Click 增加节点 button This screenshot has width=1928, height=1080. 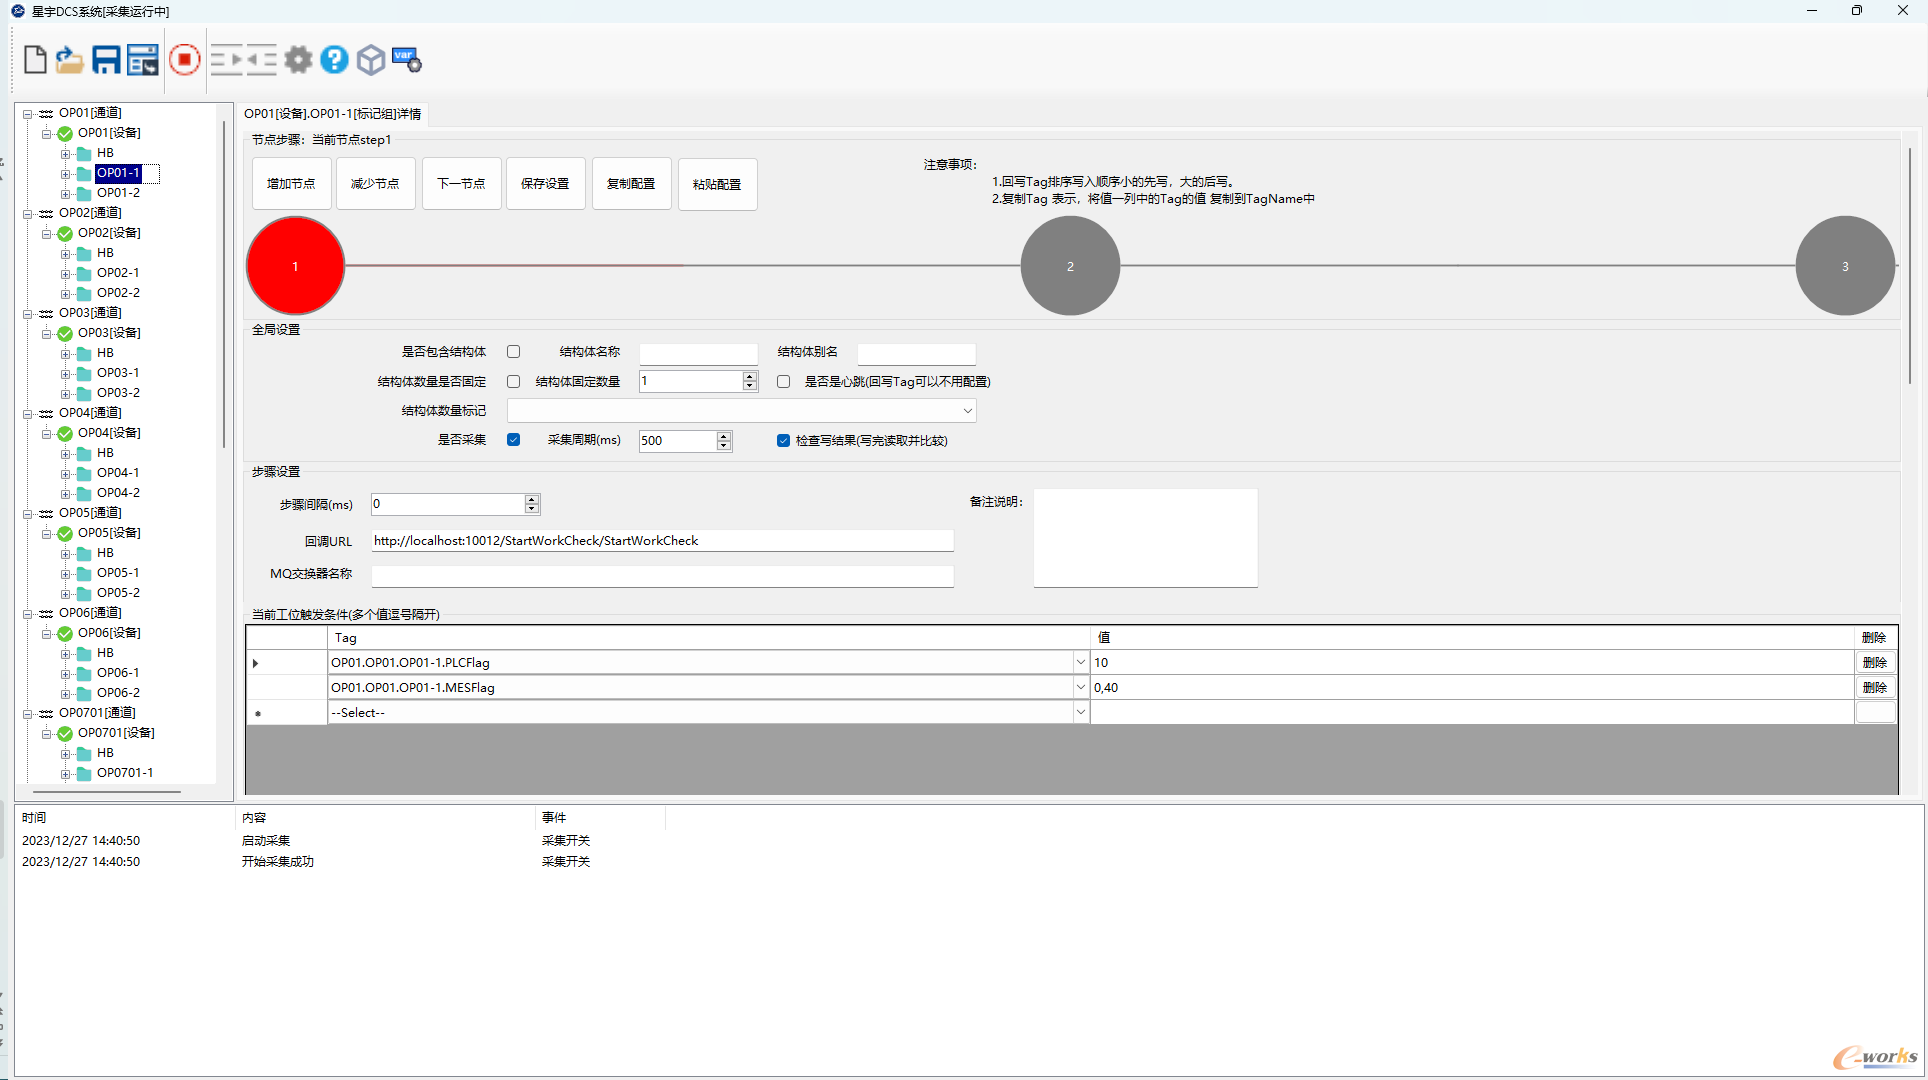tap(291, 184)
